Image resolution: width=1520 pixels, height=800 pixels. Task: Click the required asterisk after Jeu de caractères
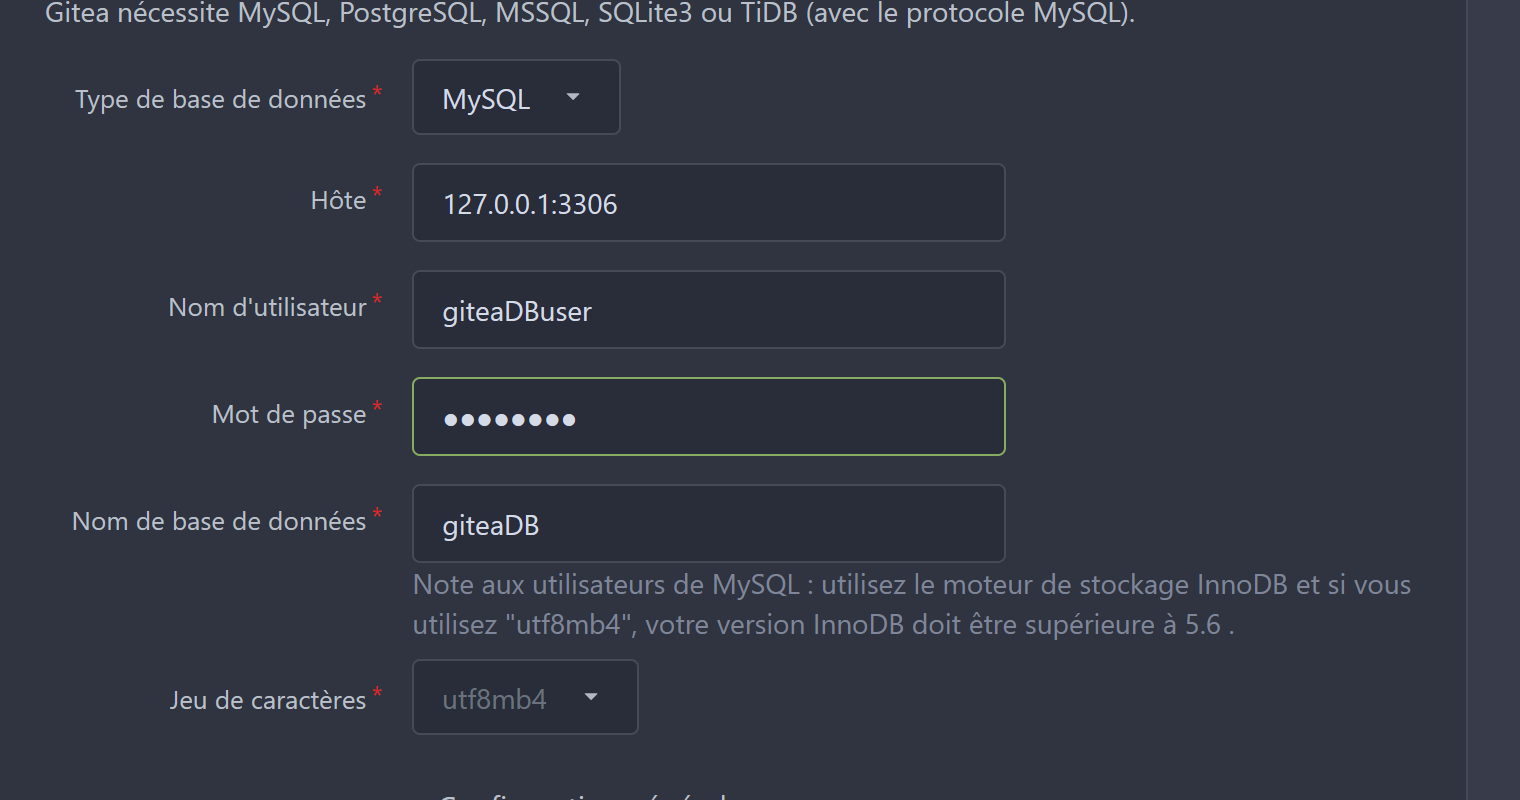click(x=377, y=692)
